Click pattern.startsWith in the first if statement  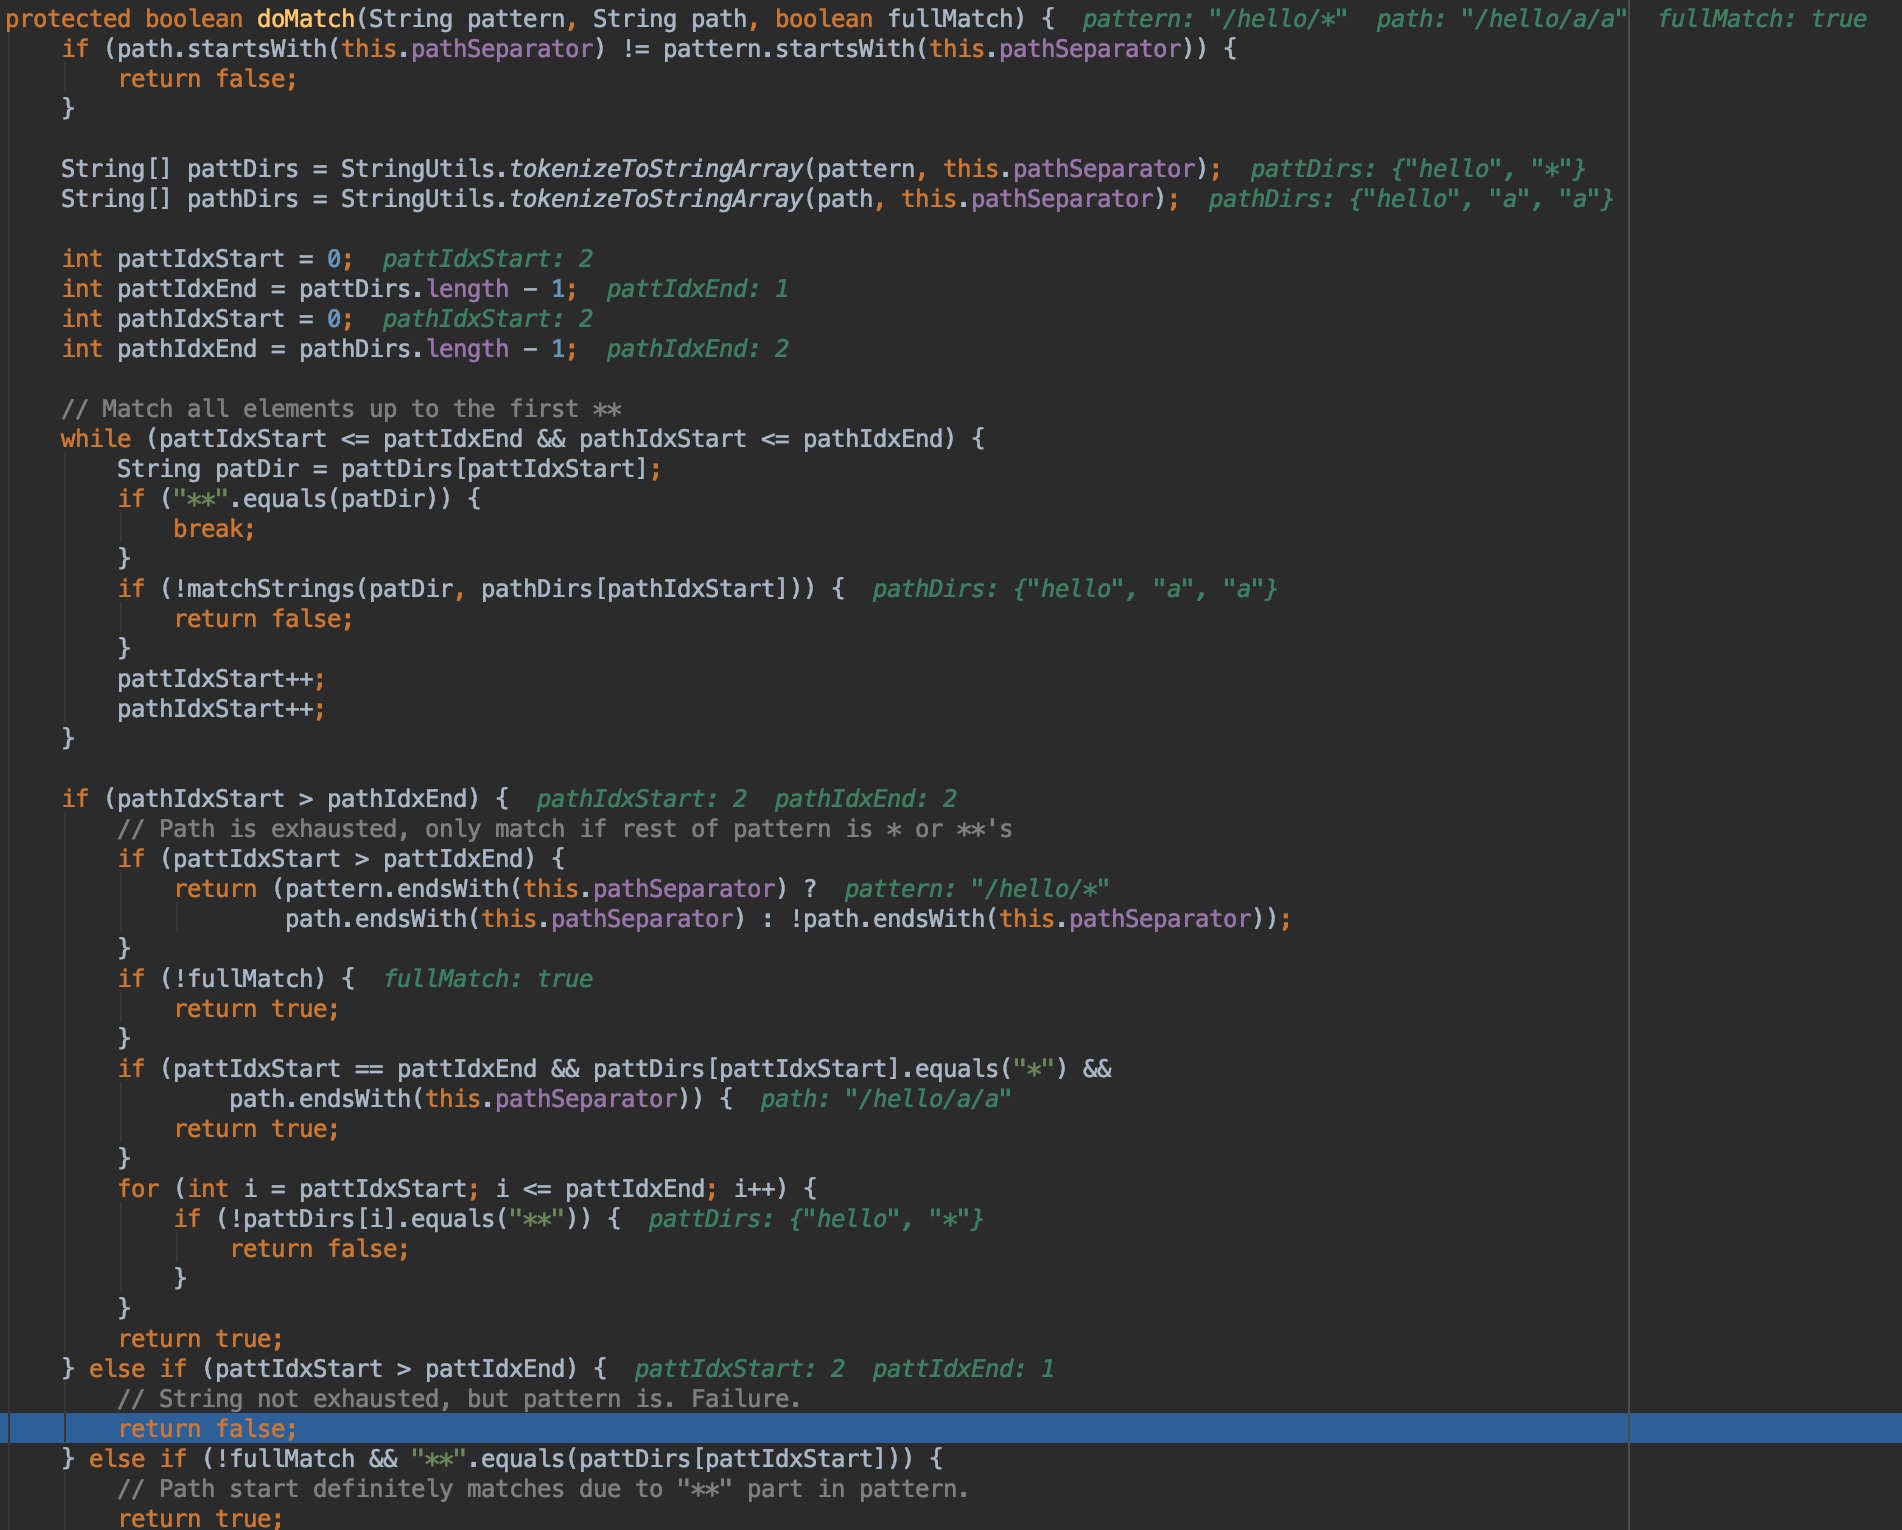[789, 49]
